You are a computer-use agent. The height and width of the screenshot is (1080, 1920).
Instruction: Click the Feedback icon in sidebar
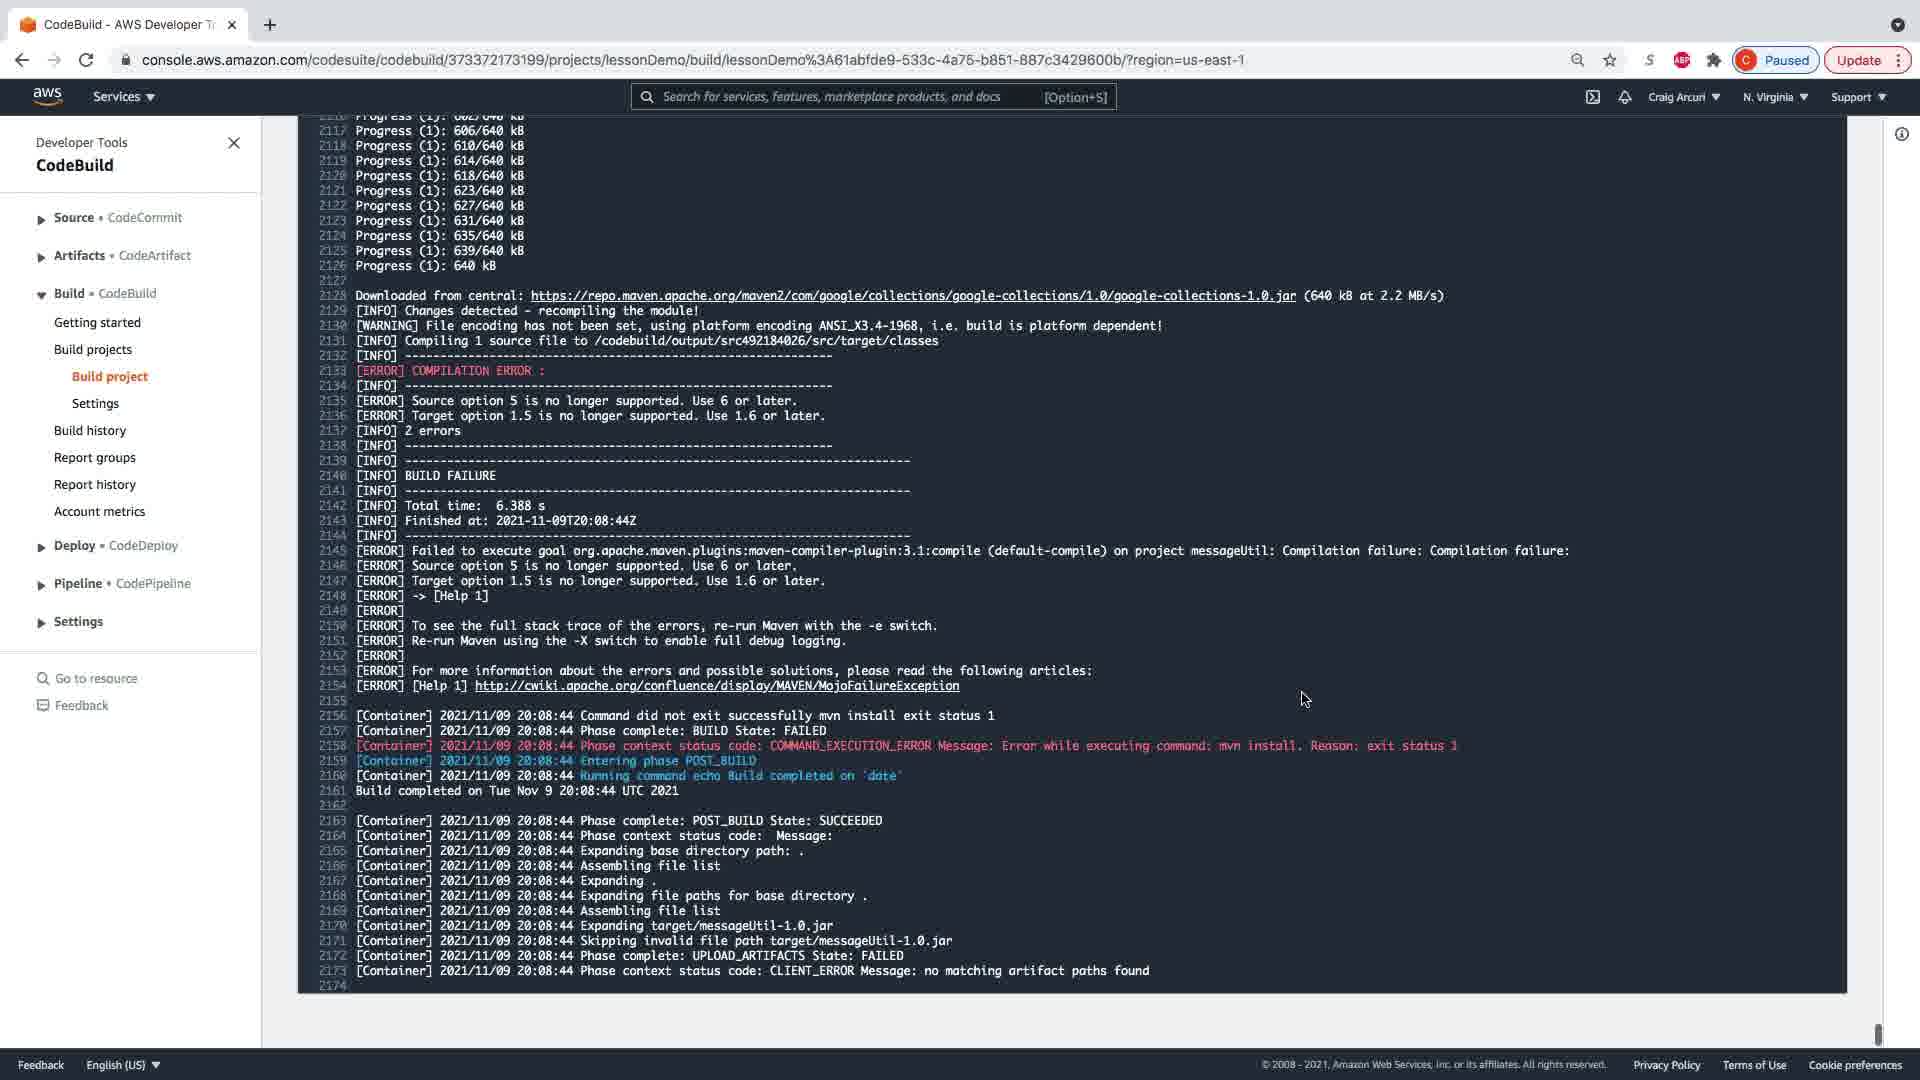click(x=43, y=705)
